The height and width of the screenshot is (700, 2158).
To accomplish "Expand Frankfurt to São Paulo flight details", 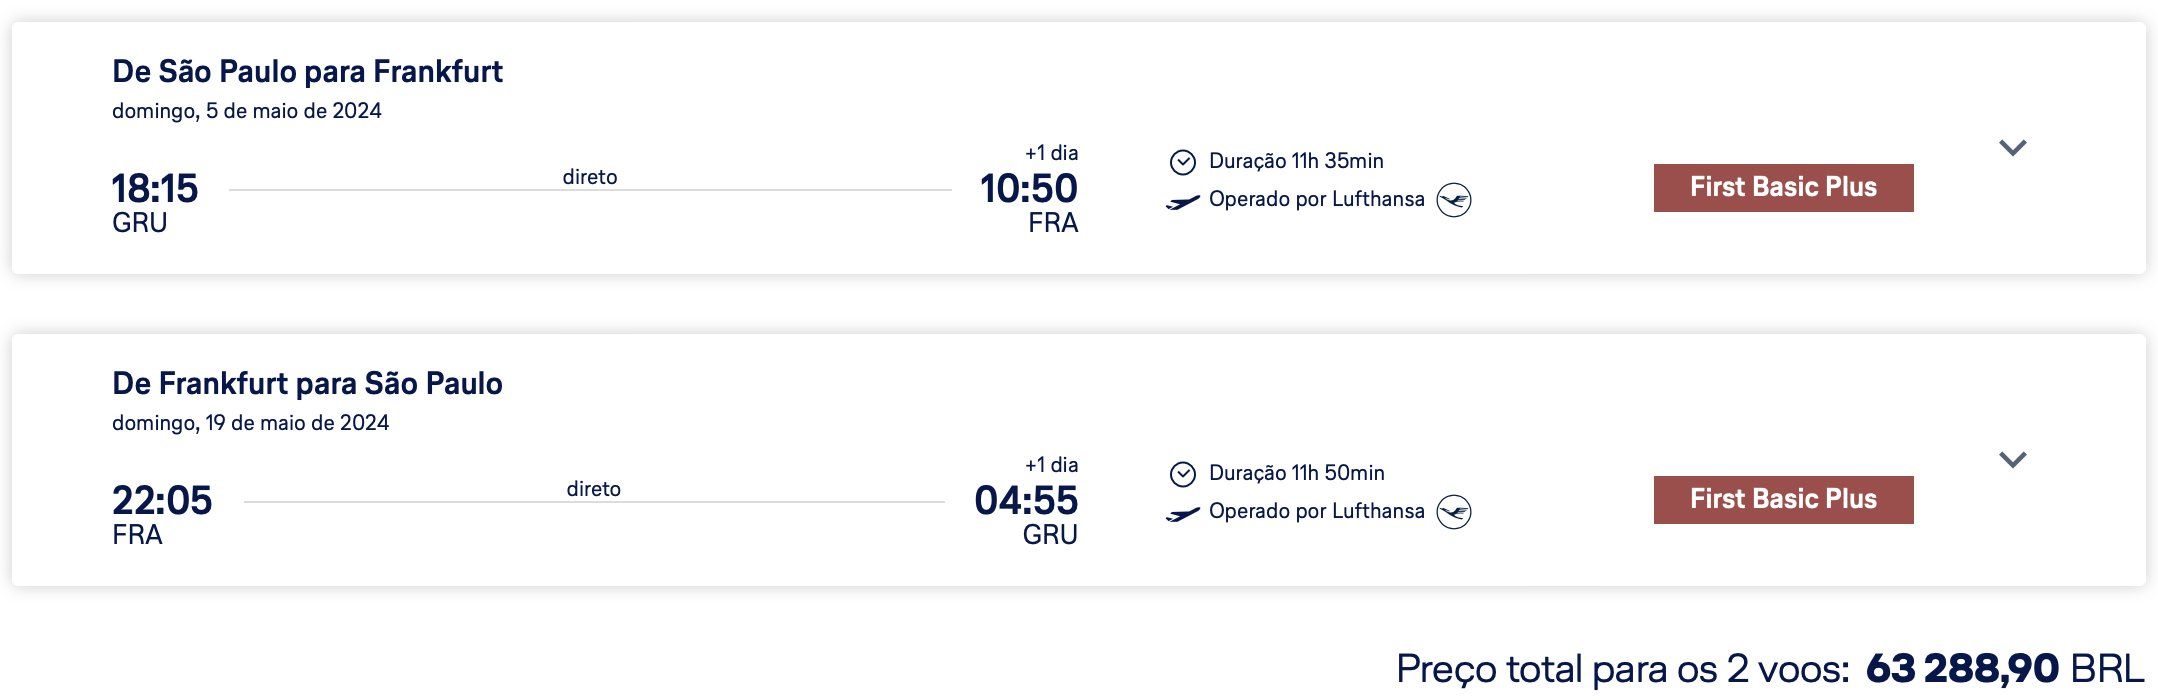I will 2012,460.
